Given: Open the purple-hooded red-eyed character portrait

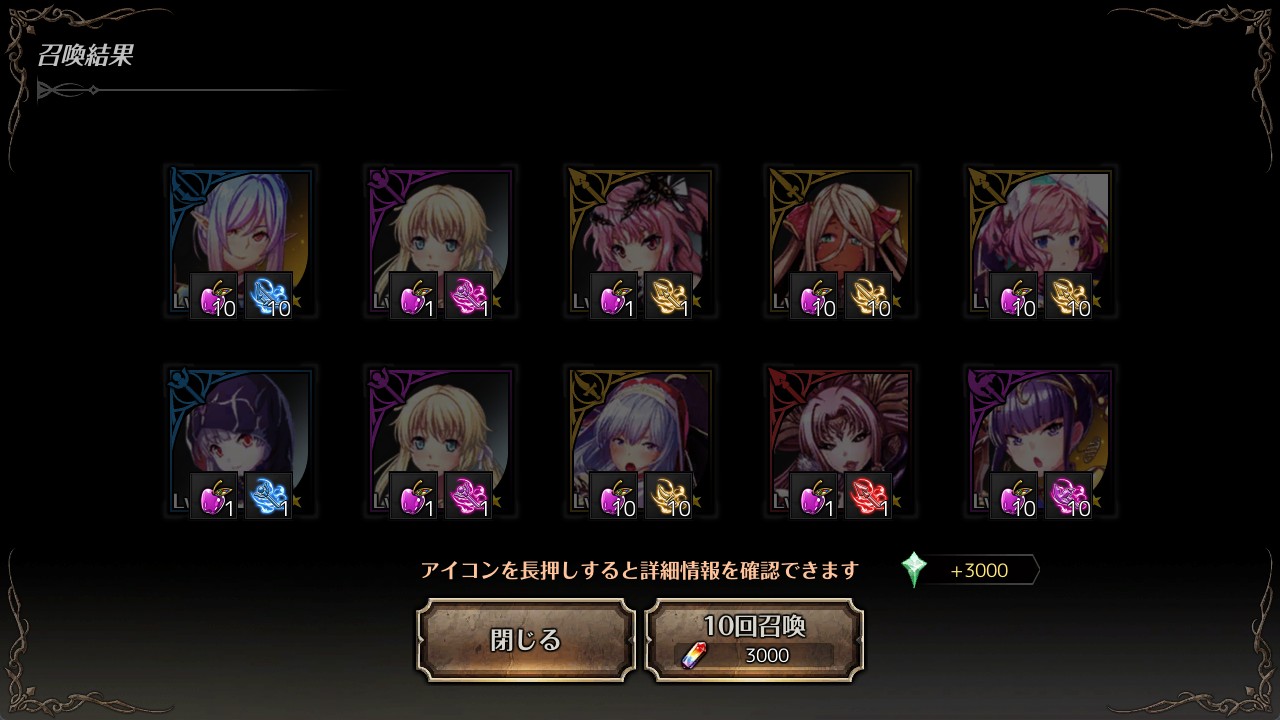Looking at the screenshot, I should click(x=240, y=442).
